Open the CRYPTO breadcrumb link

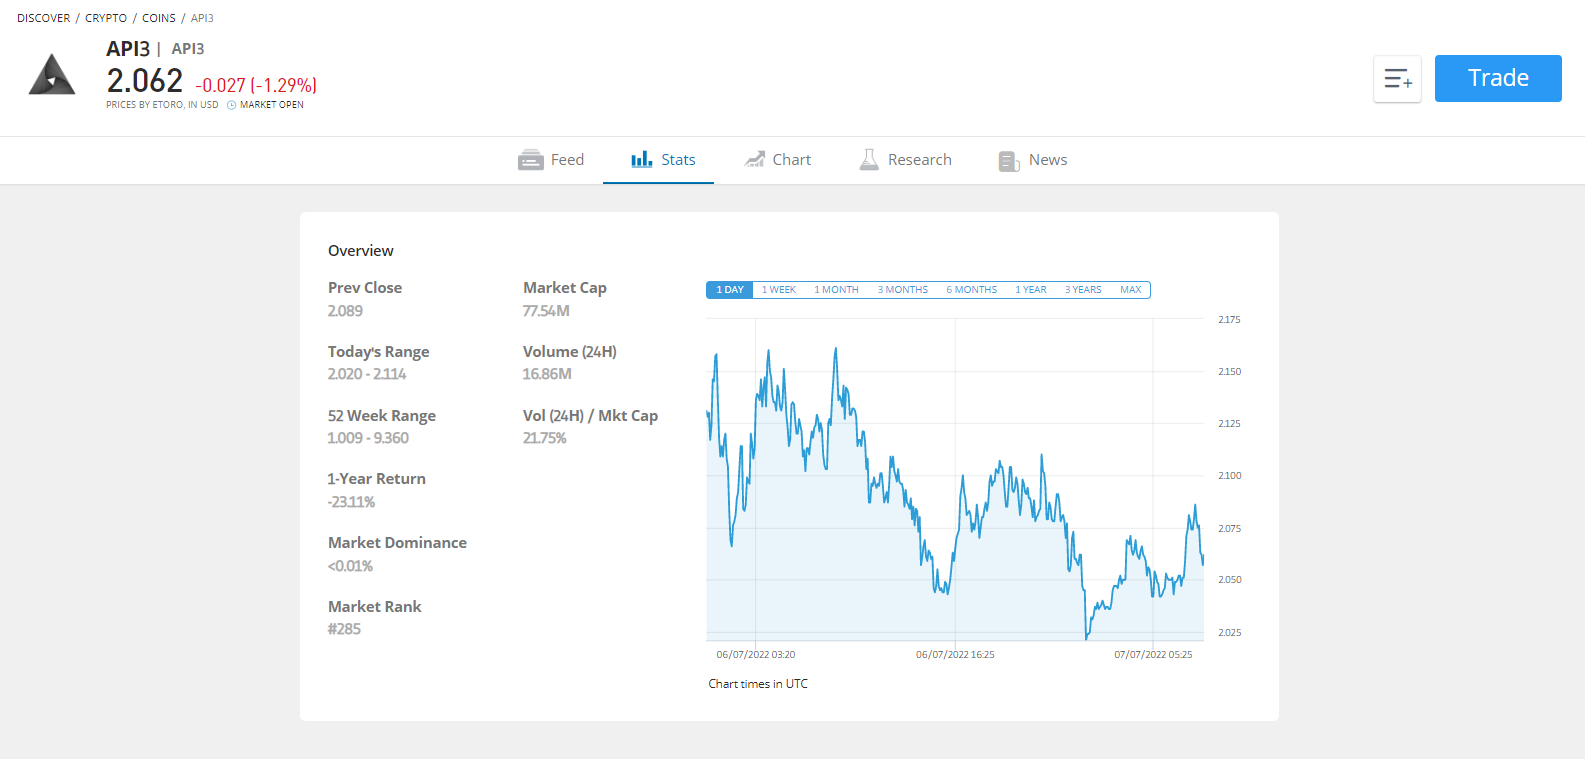[x=106, y=18]
